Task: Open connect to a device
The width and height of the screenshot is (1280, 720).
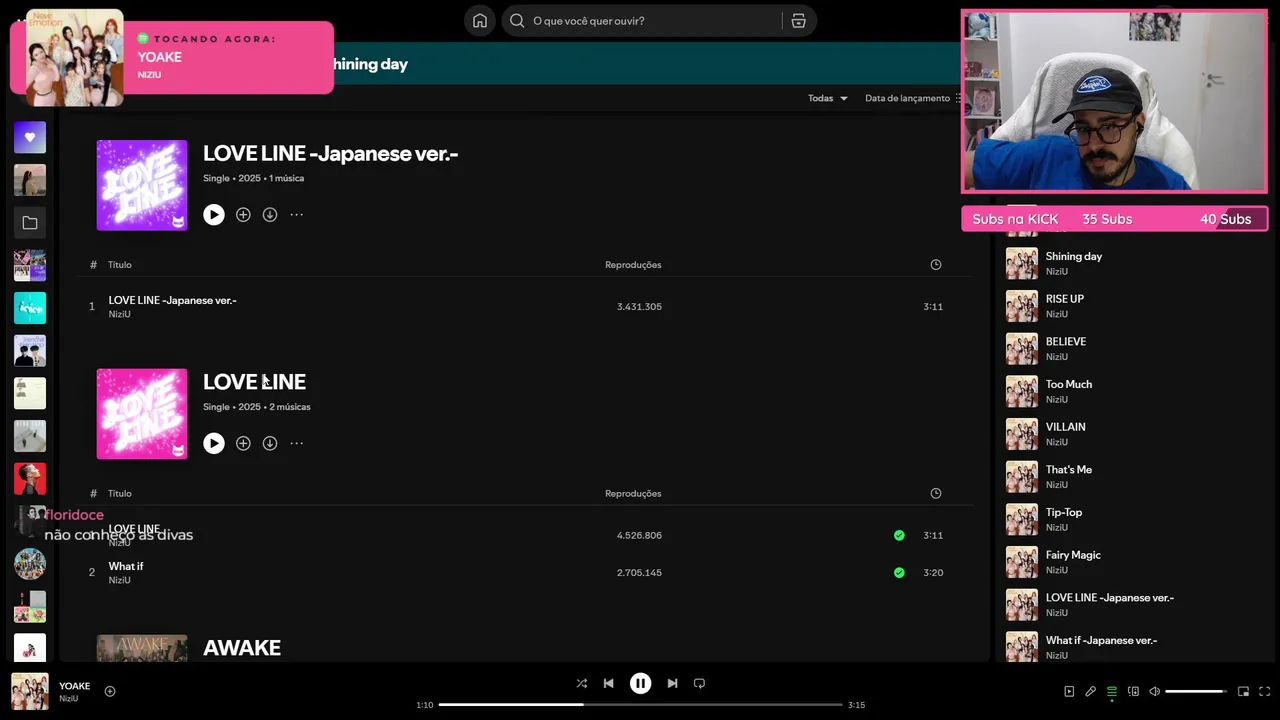Action: [x=1134, y=692]
